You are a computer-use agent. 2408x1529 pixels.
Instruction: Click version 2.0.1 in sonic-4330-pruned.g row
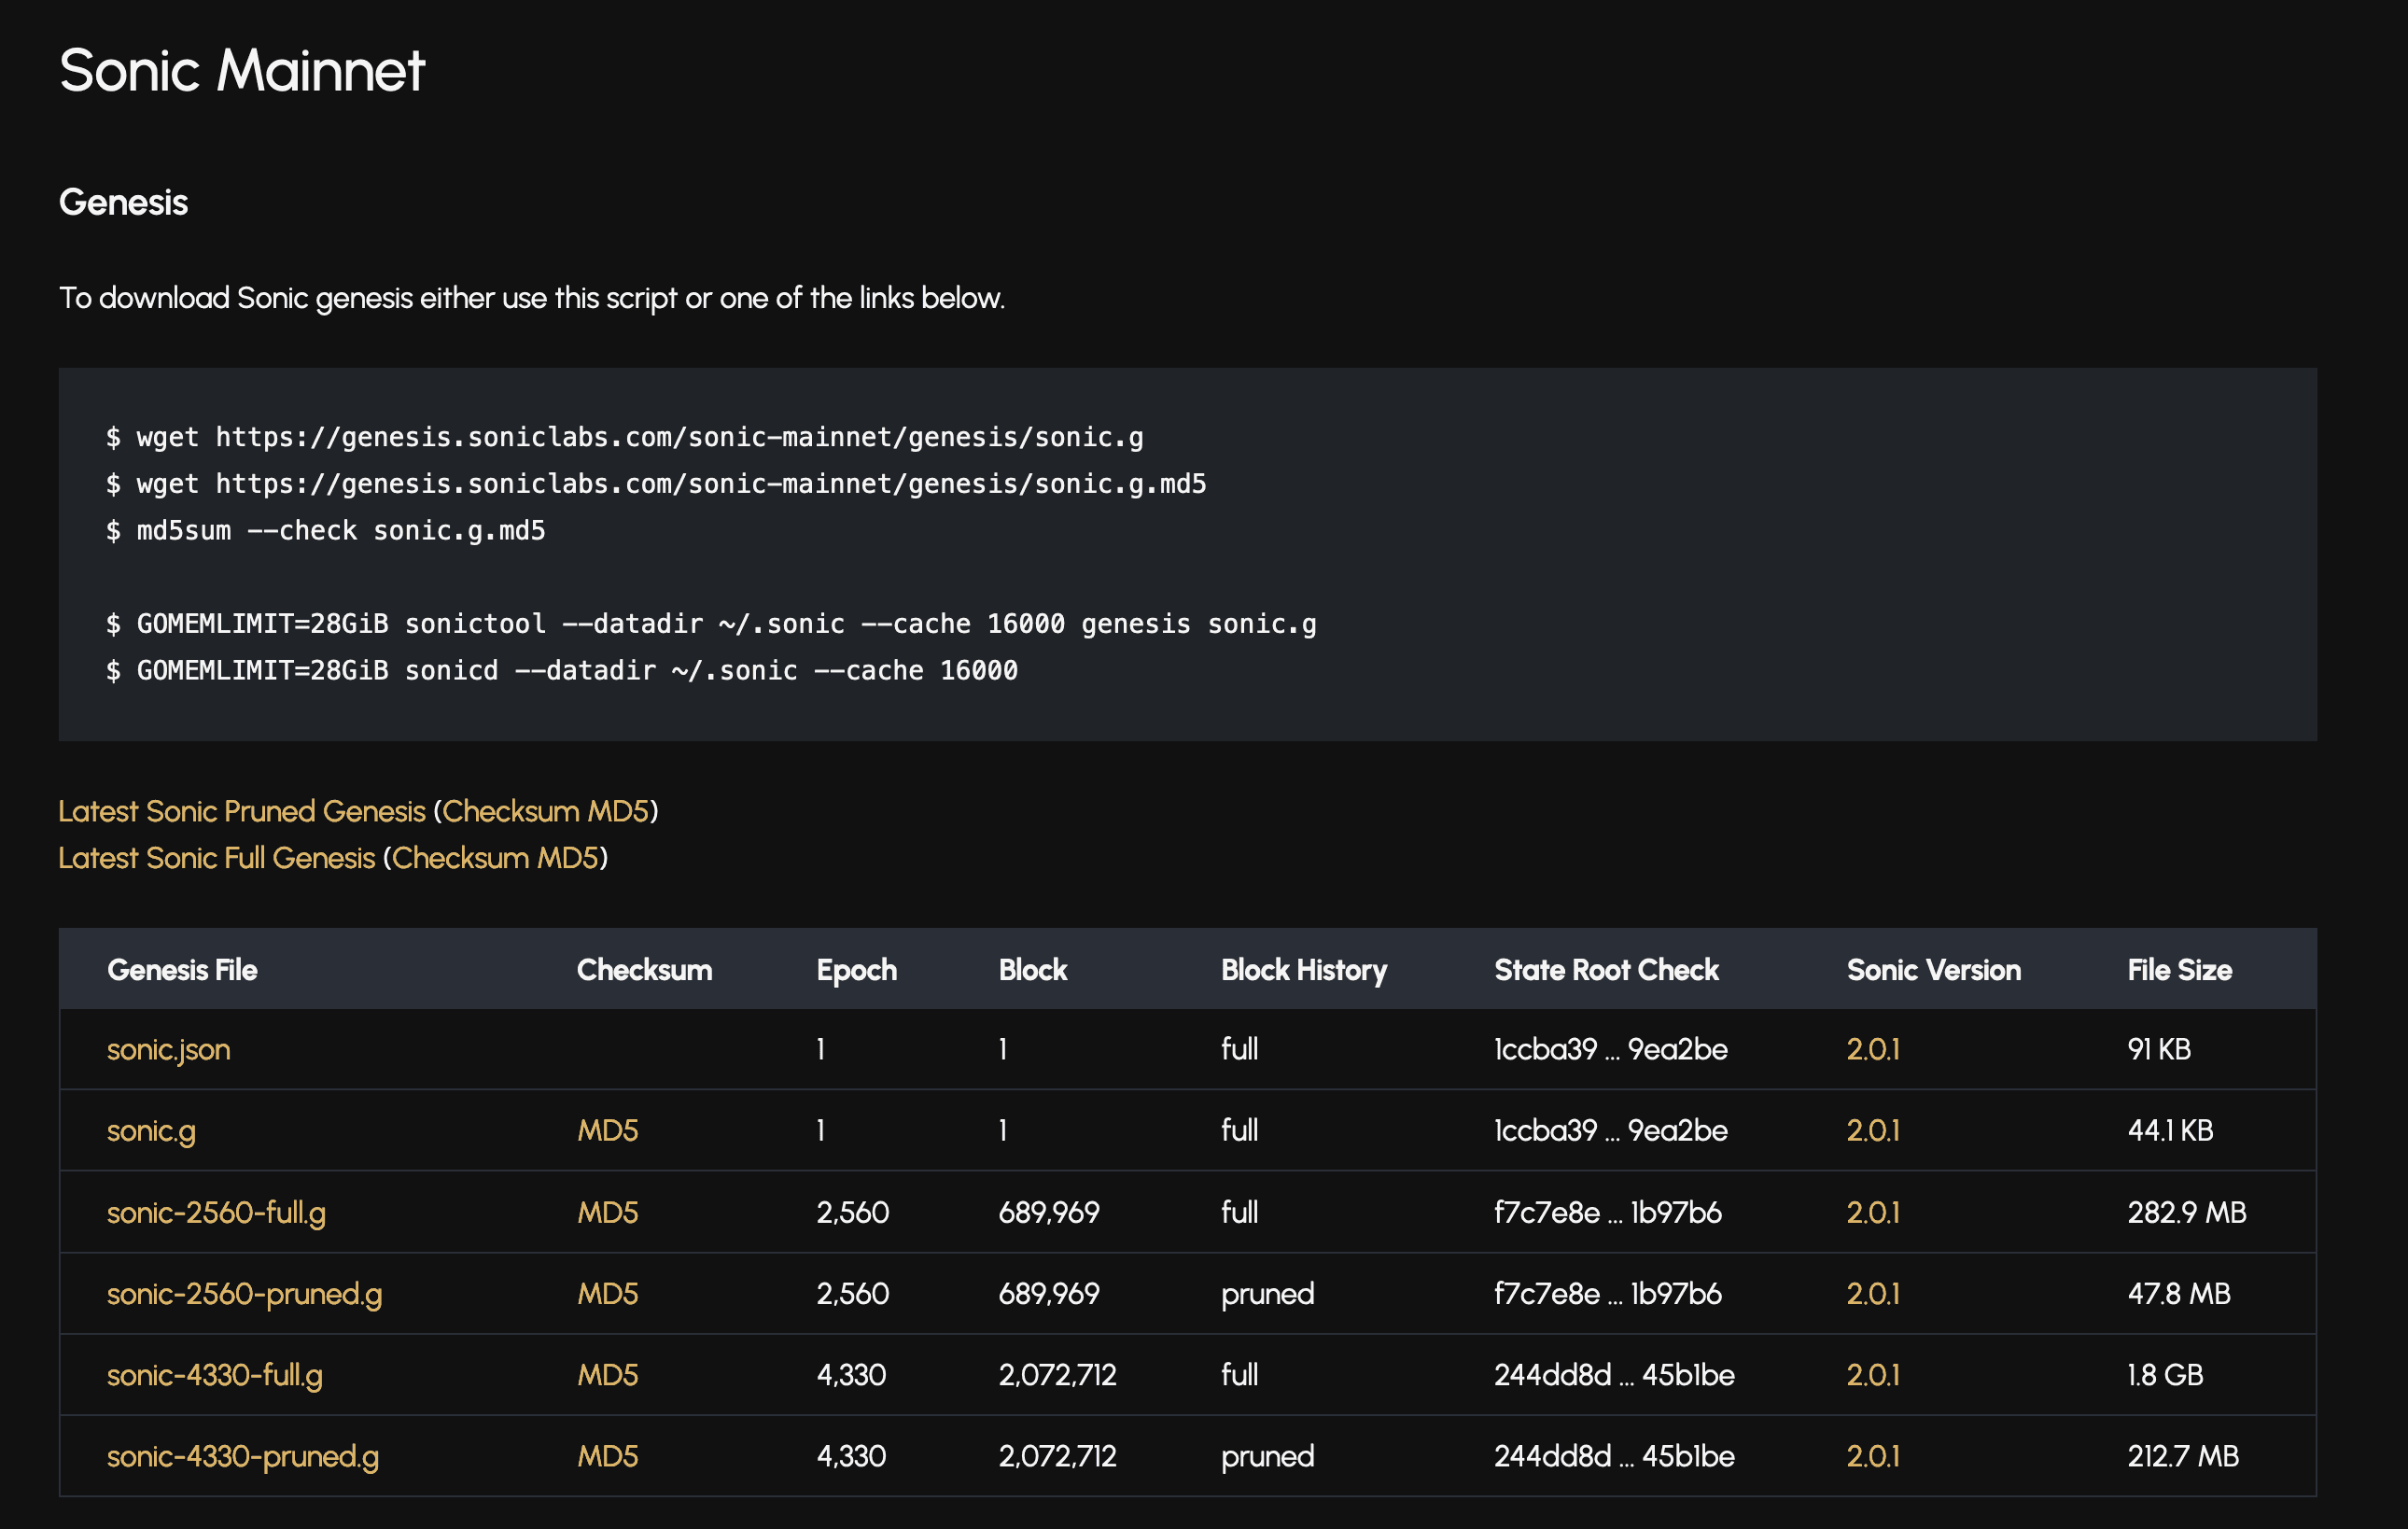(x=1872, y=1456)
